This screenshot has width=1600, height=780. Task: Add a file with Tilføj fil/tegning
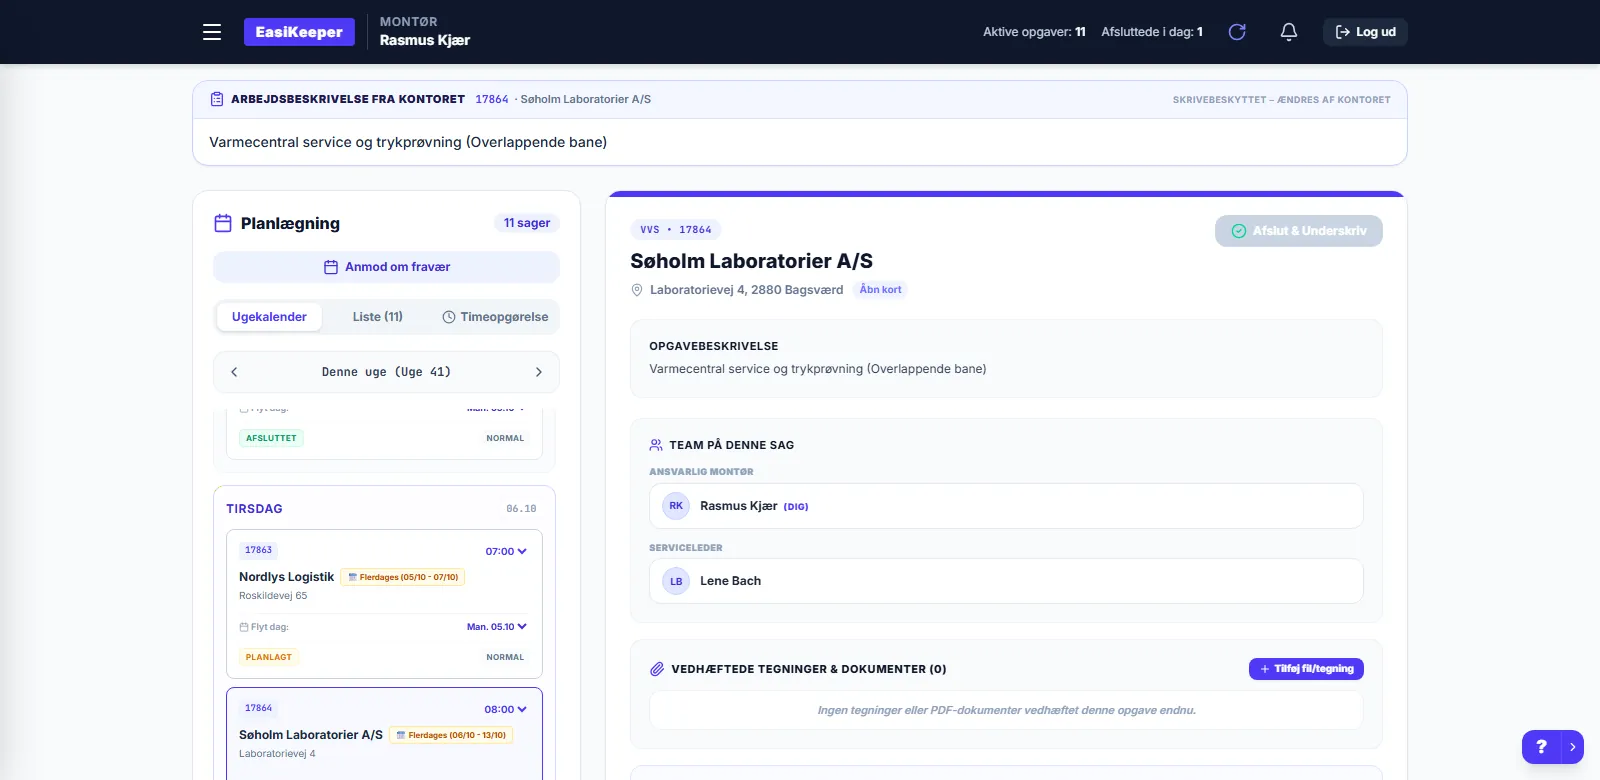(x=1306, y=669)
